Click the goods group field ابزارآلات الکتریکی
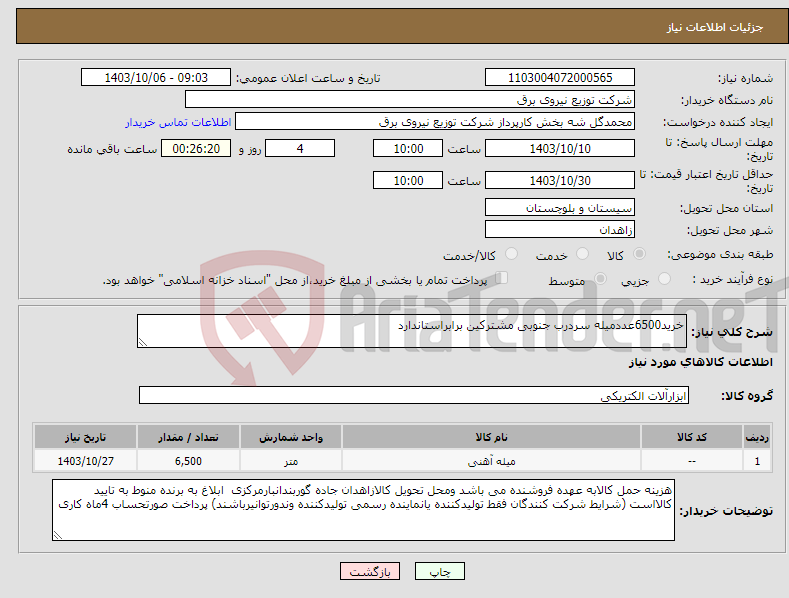Viewport: 789px width, 598px height. pos(414,395)
